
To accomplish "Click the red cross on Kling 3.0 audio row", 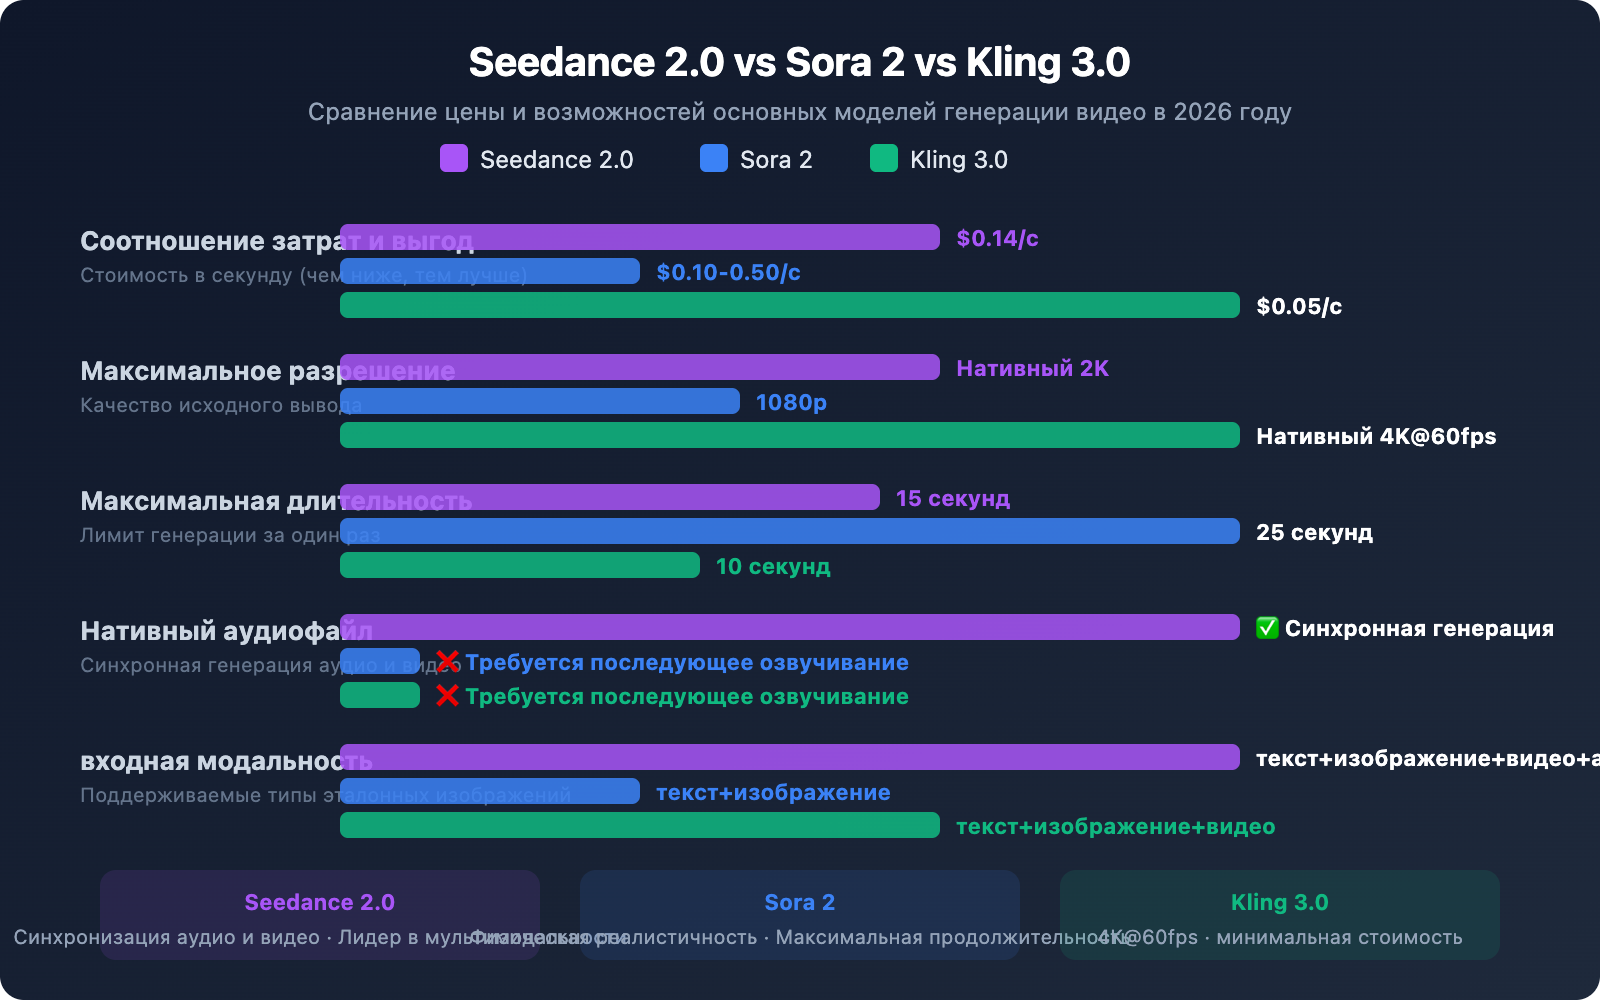I will click(447, 696).
